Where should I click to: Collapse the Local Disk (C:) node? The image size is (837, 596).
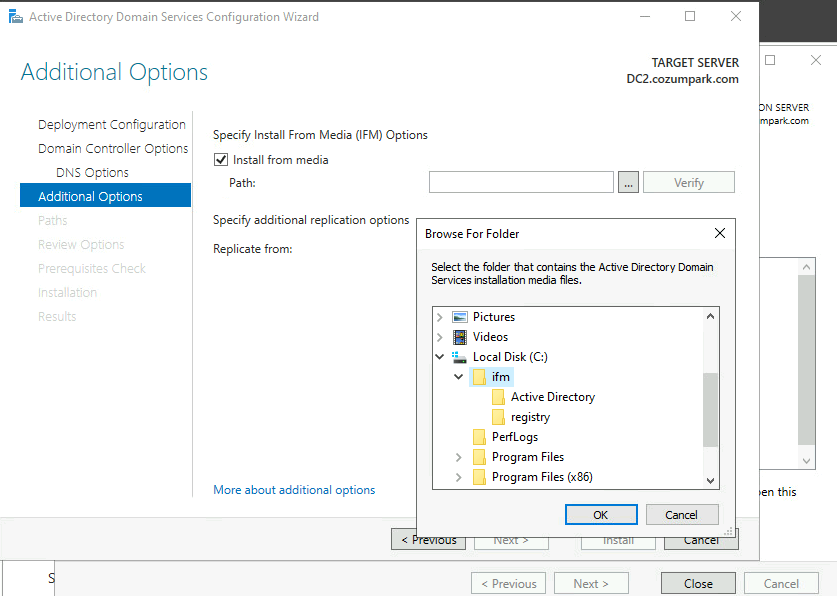(440, 357)
